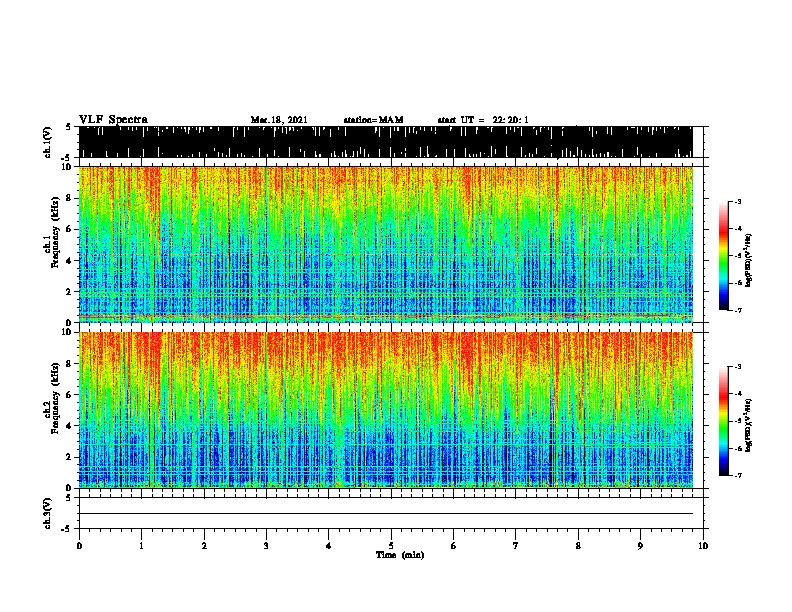792x612 pixels.
Task: Click the "9" tick on the time axis
Action: pos(640,546)
